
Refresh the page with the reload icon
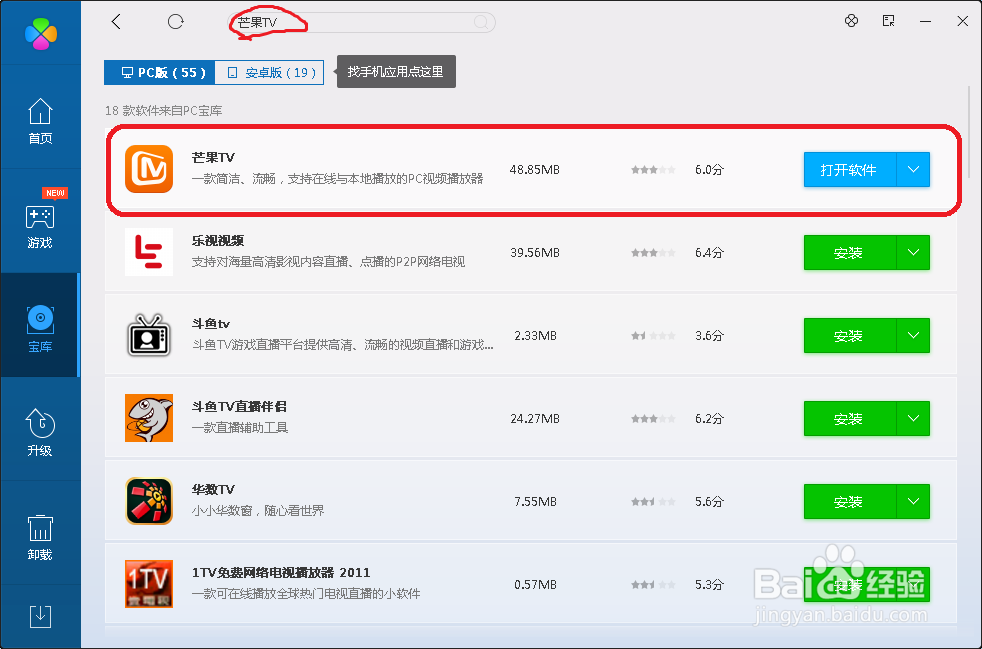tap(176, 21)
